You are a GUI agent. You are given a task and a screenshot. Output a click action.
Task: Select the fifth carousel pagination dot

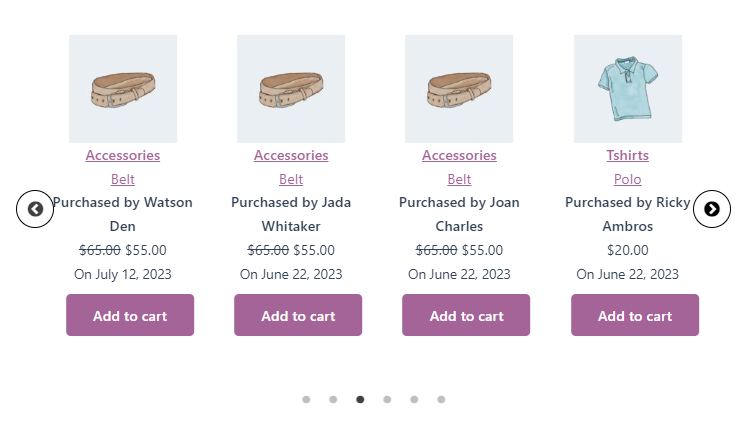pyautogui.click(x=414, y=399)
